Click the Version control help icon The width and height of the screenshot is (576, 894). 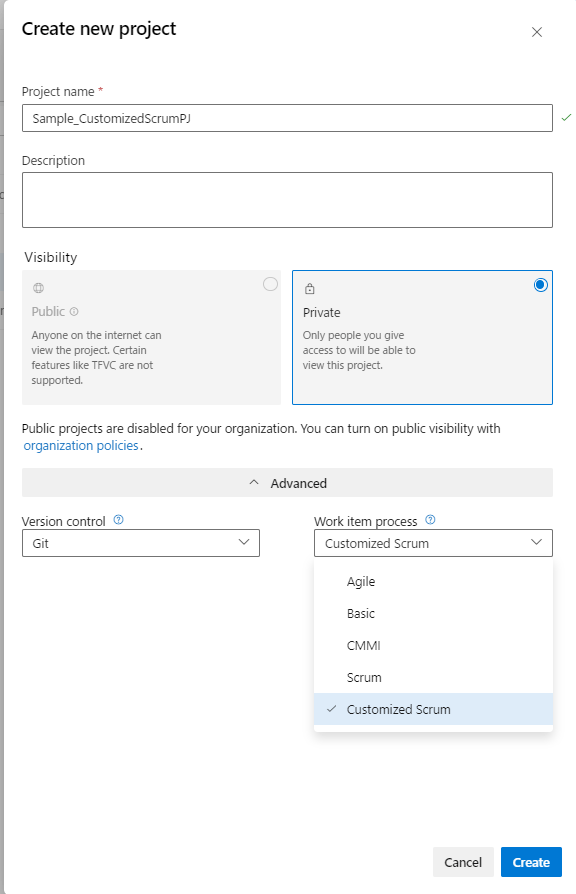[119, 520]
